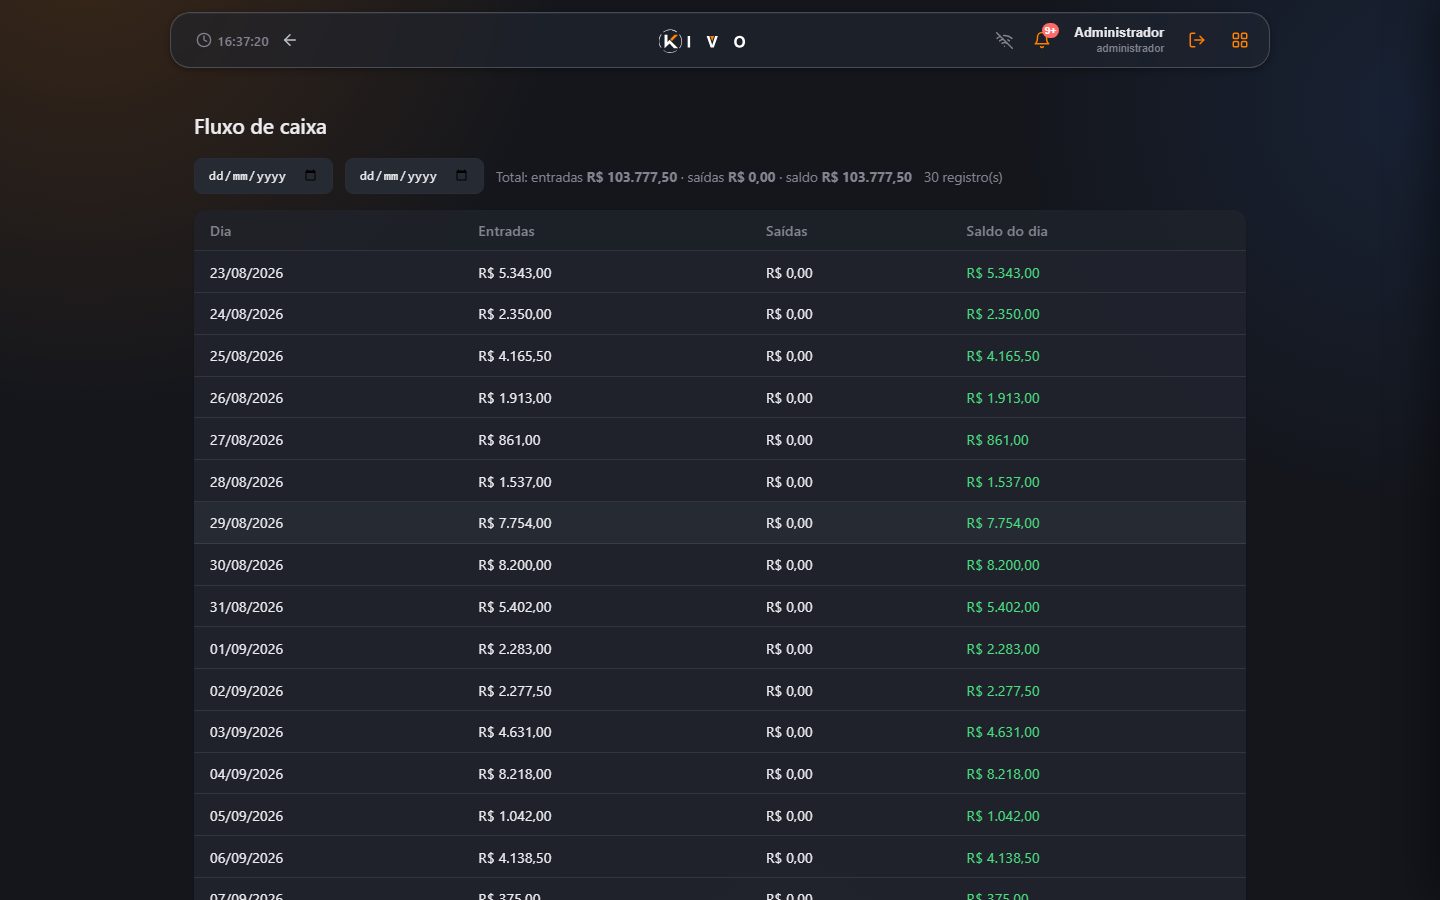
Task: Click entry value R$ 4.631,00
Action: point(514,732)
